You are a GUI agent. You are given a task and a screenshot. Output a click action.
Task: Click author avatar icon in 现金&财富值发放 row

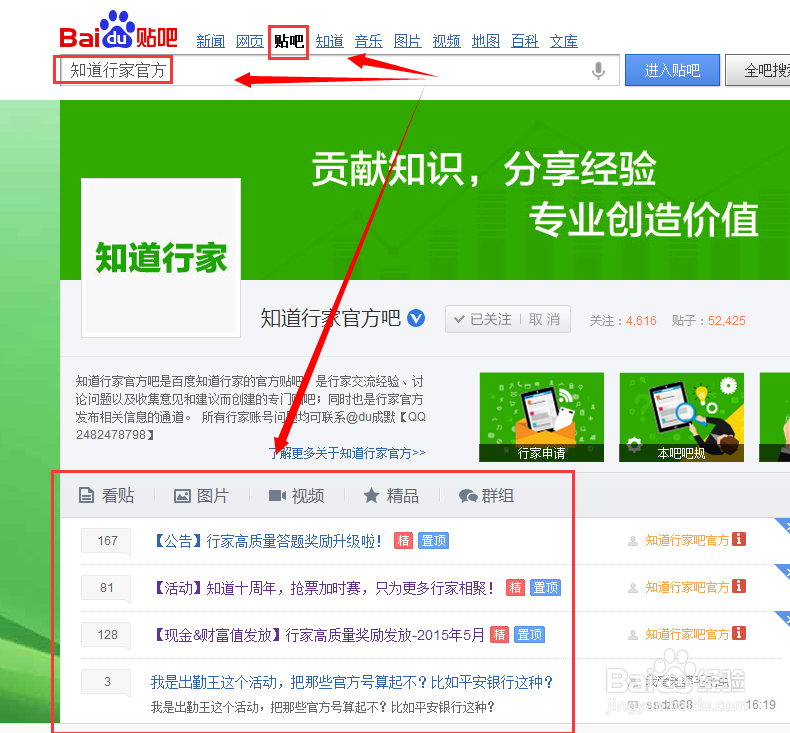633,635
